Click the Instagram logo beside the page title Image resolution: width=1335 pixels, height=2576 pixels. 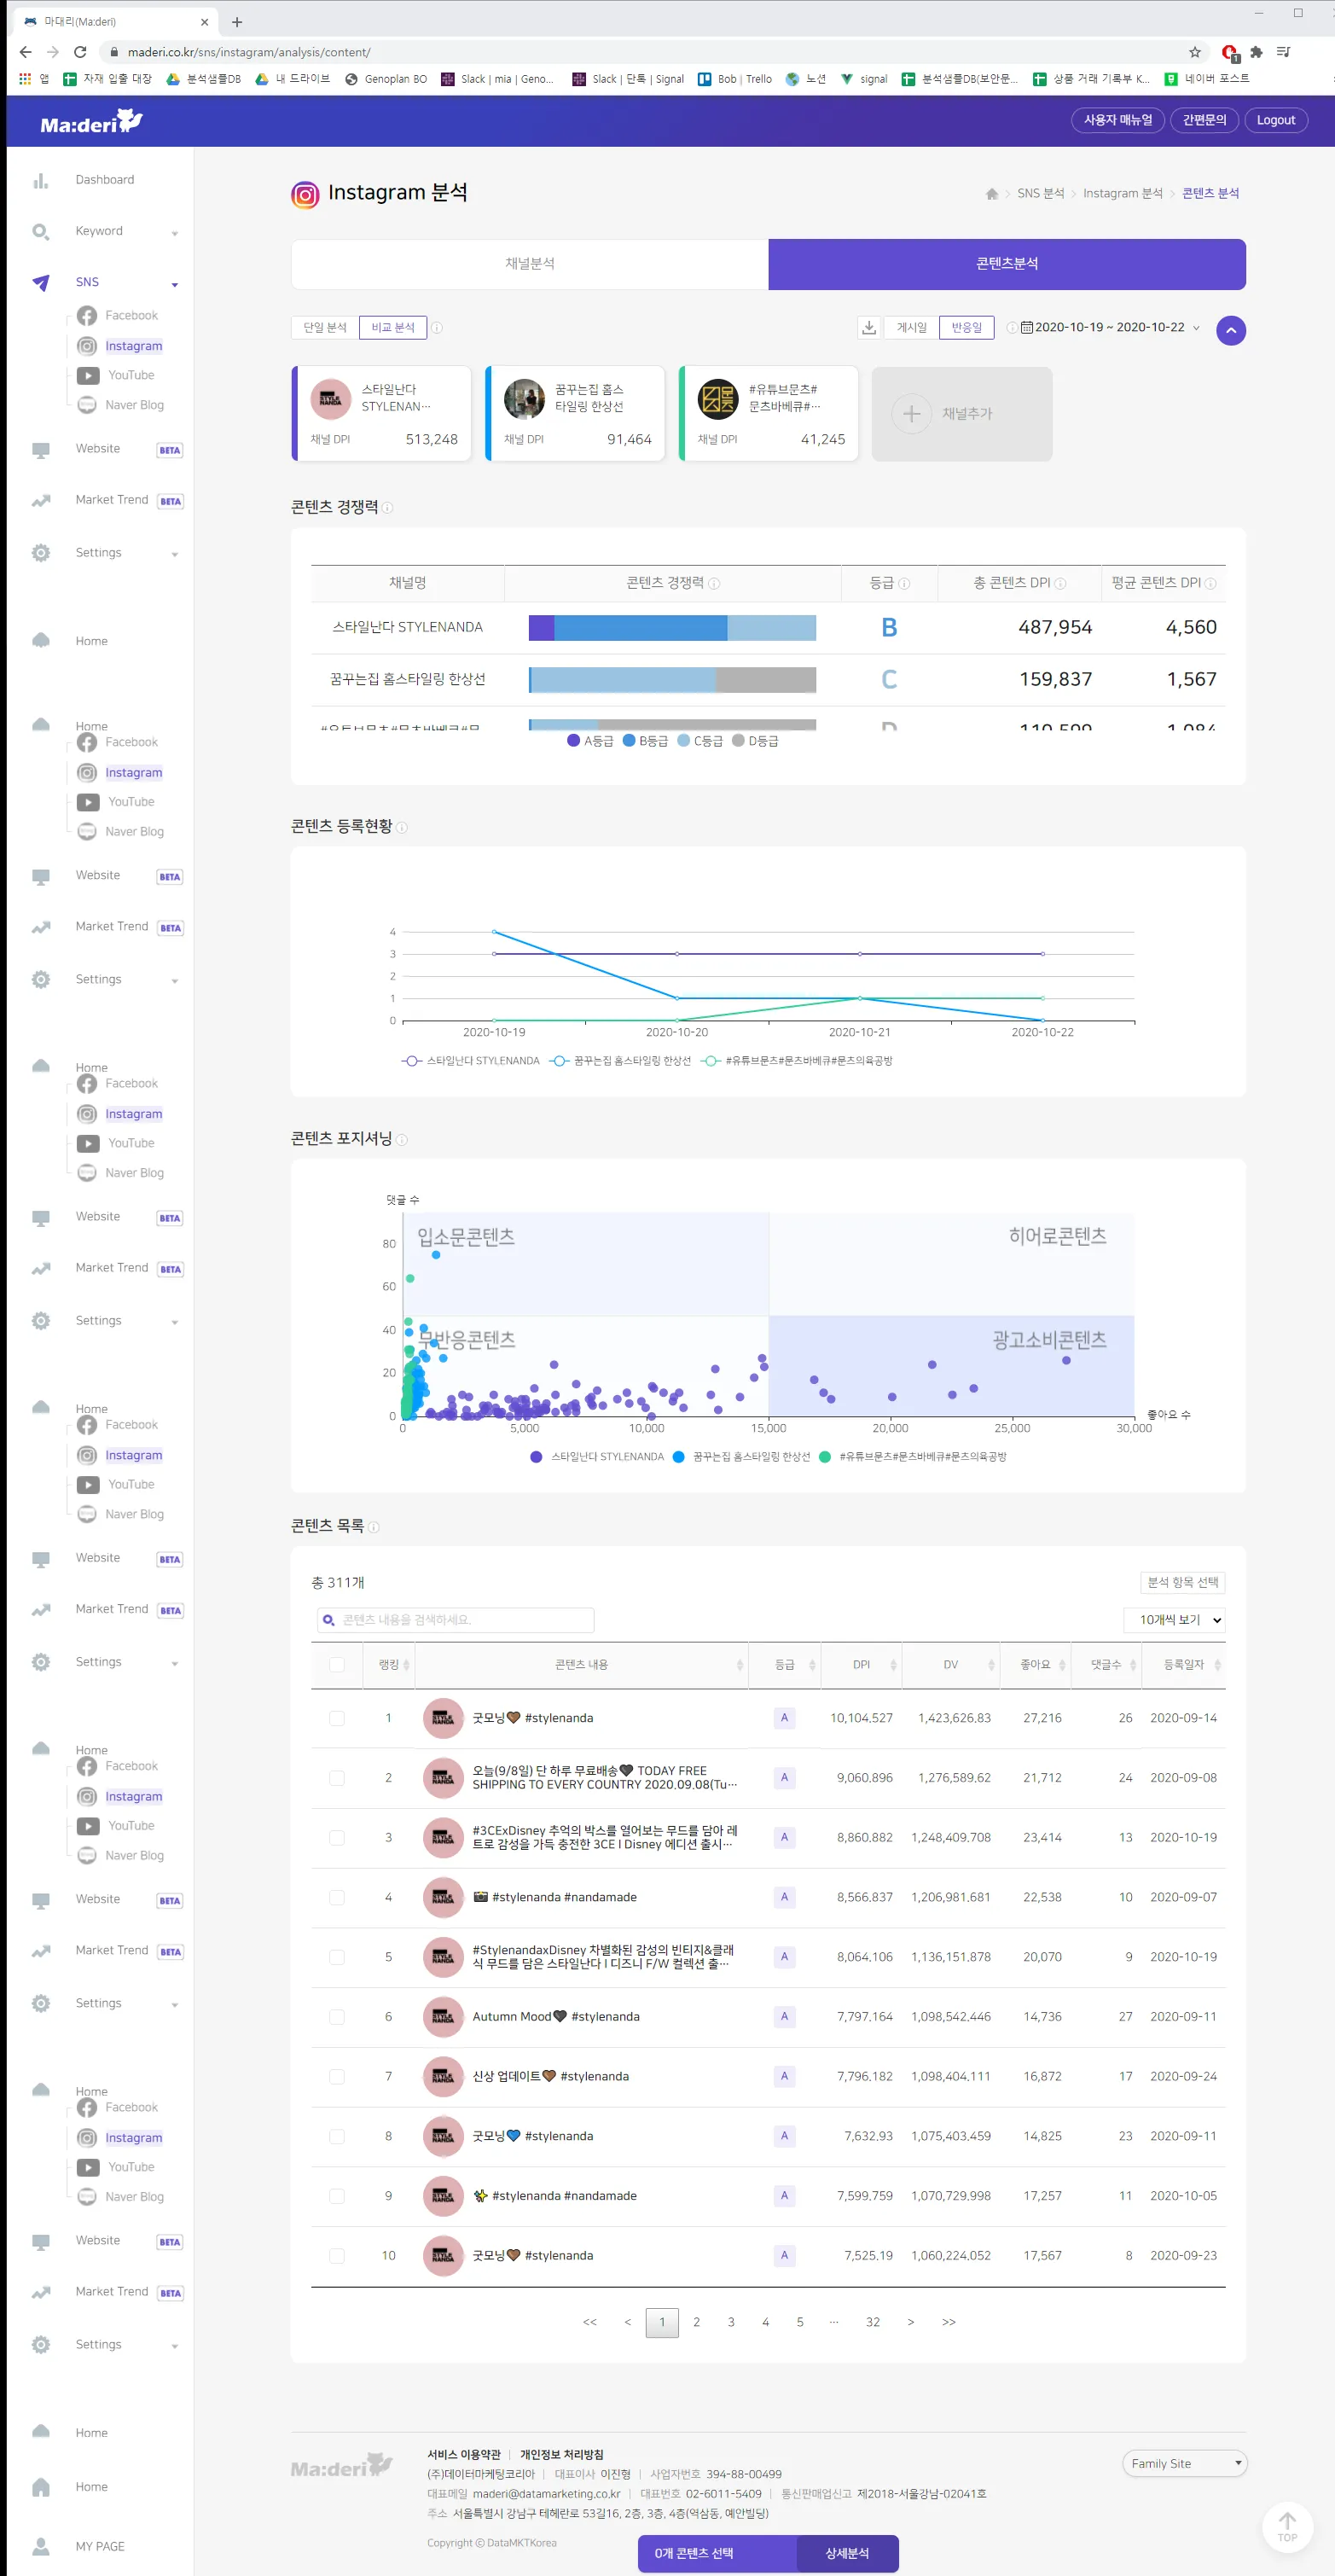tap(305, 194)
